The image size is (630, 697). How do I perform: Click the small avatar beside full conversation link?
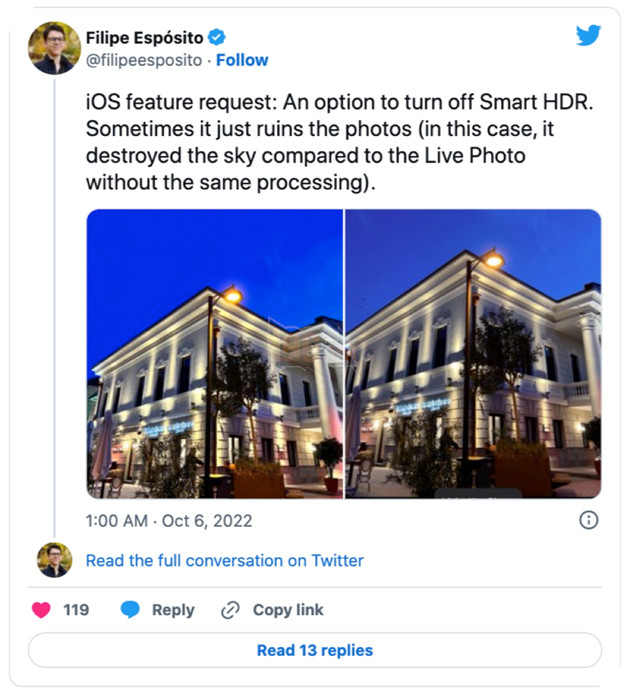(x=55, y=560)
